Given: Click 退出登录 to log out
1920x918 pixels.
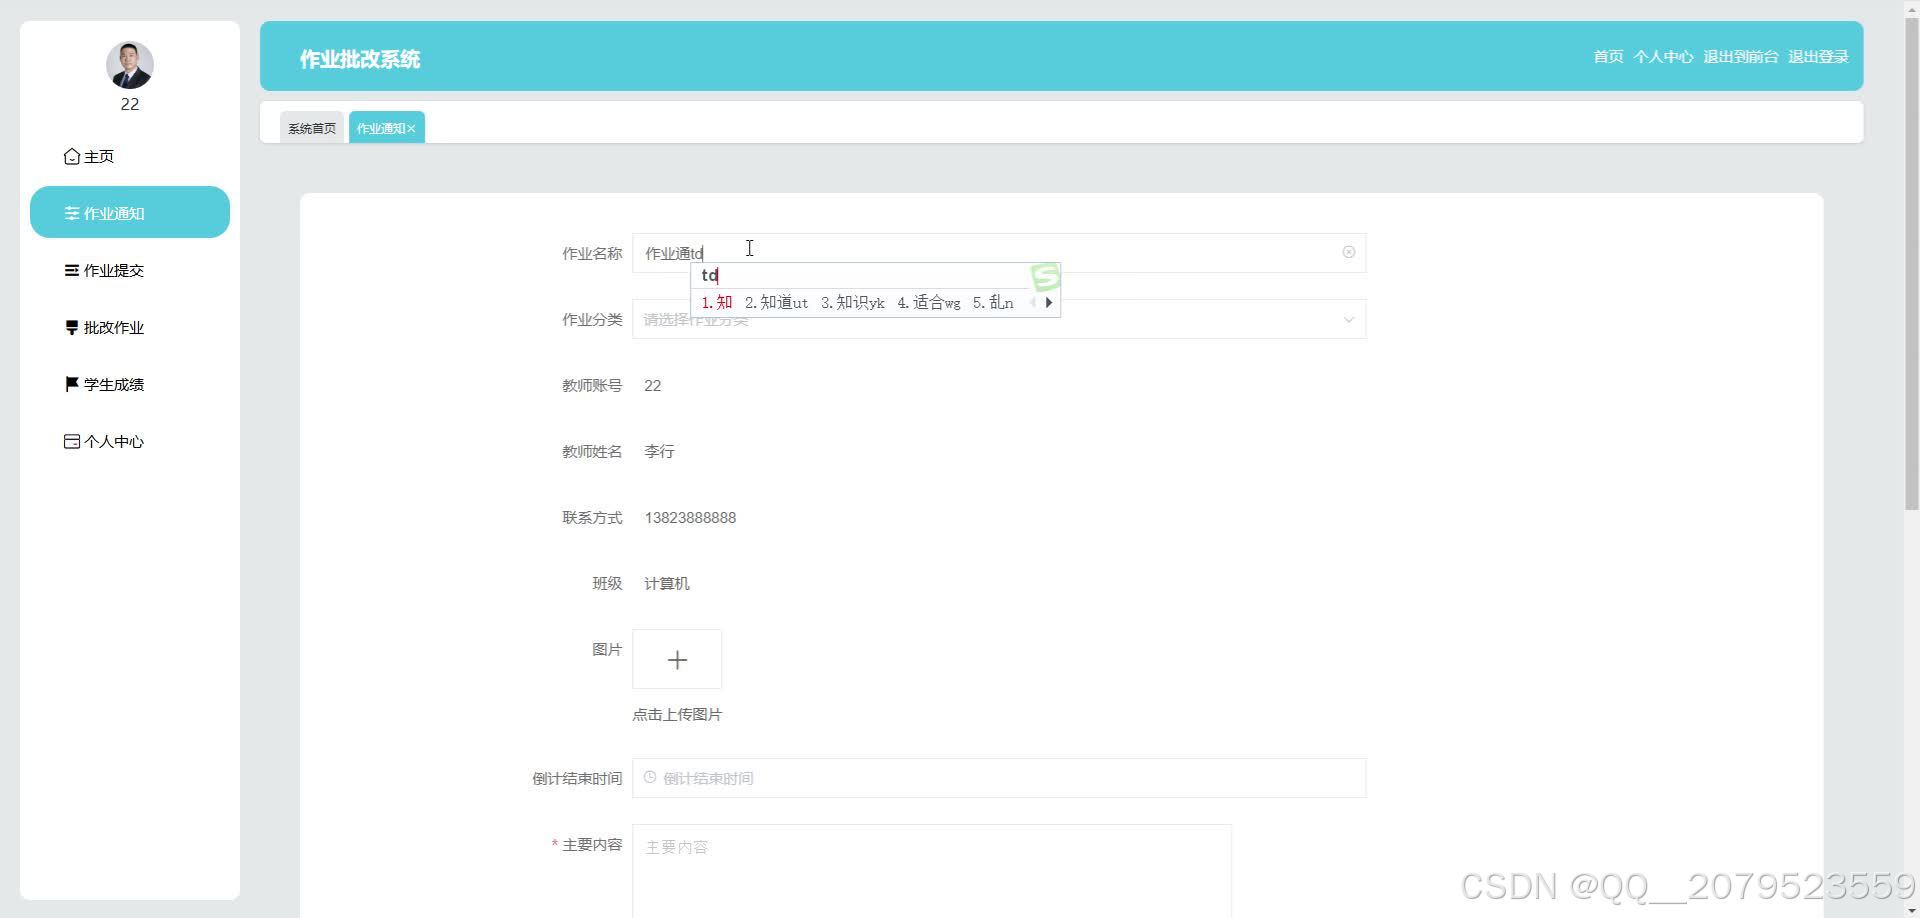Looking at the screenshot, I should point(1817,57).
